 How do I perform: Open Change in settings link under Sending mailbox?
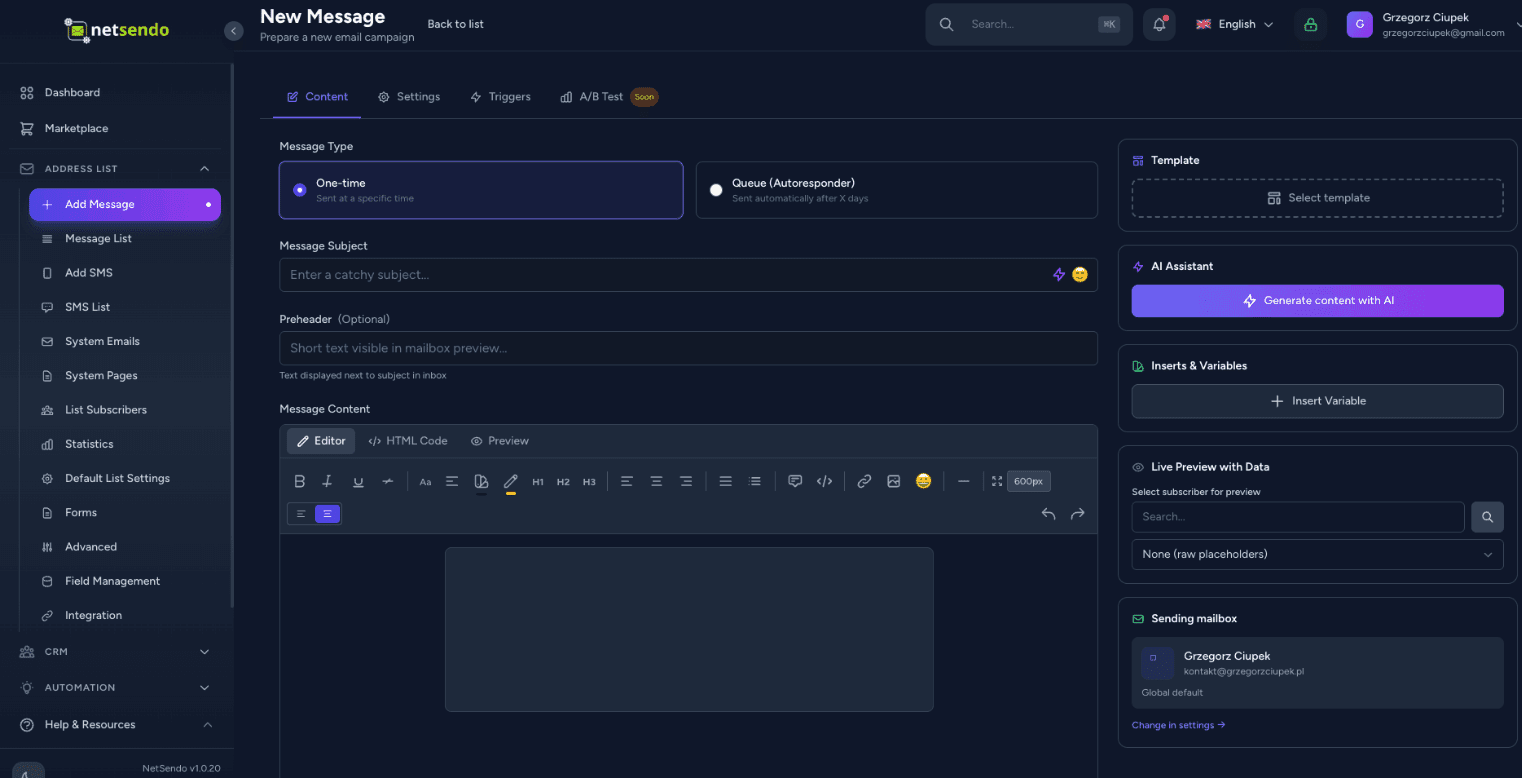click(1178, 724)
